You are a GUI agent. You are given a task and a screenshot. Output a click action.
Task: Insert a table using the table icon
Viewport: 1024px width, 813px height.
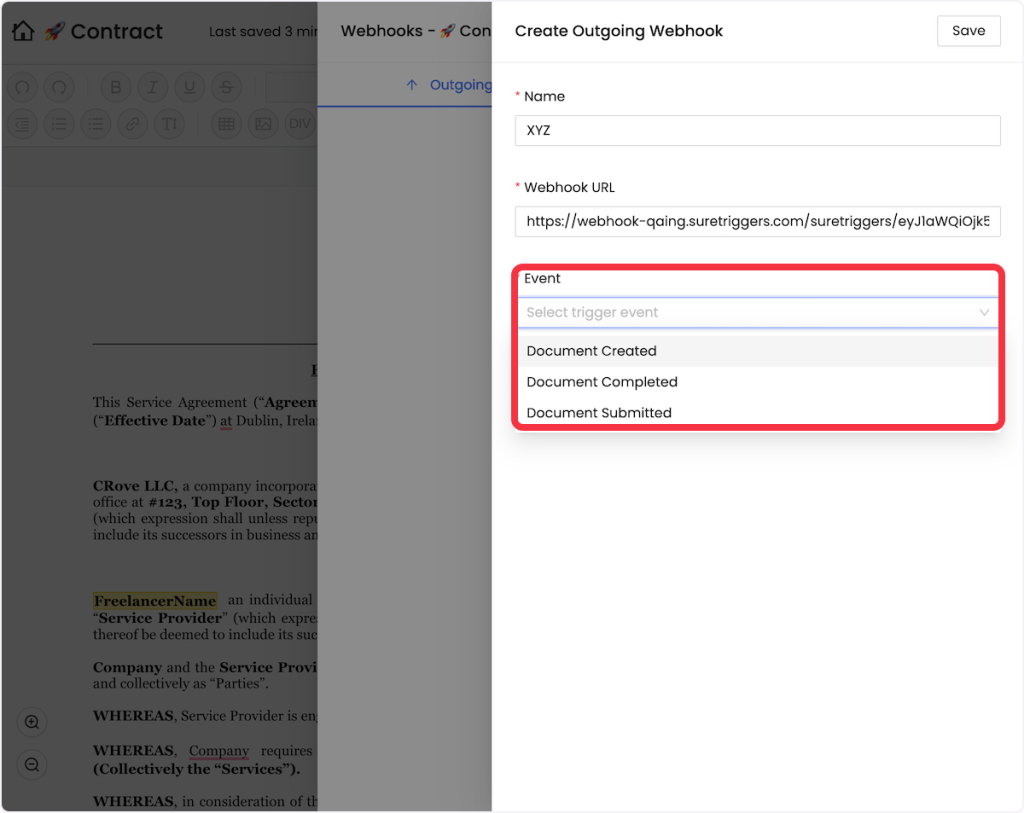(x=227, y=124)
